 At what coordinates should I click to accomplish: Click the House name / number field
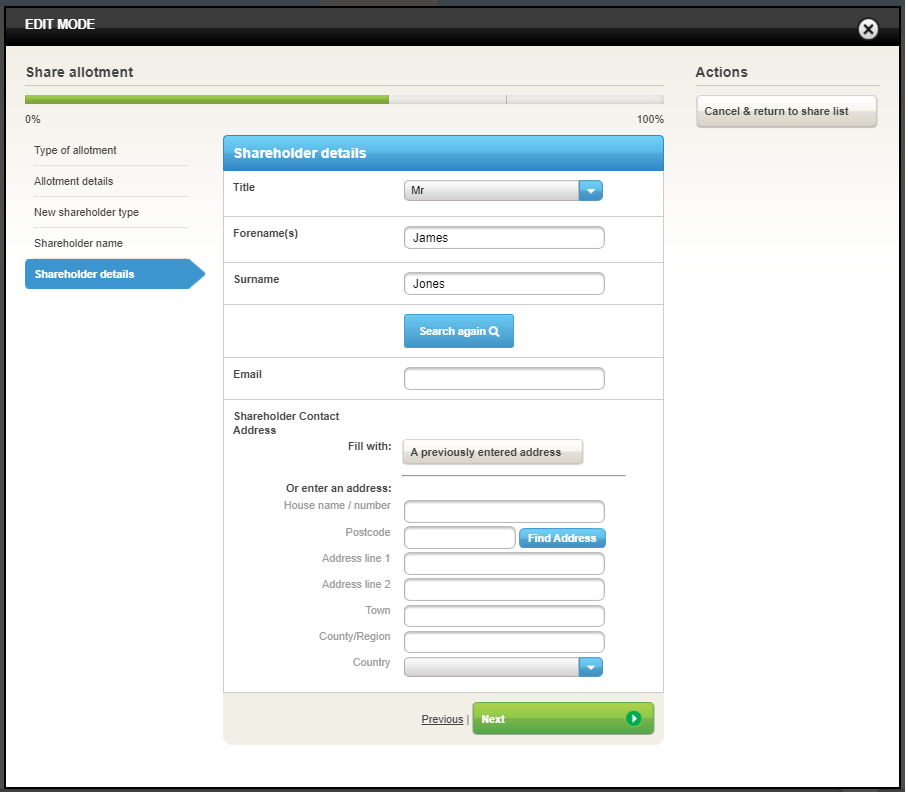[x=504, y=512]
